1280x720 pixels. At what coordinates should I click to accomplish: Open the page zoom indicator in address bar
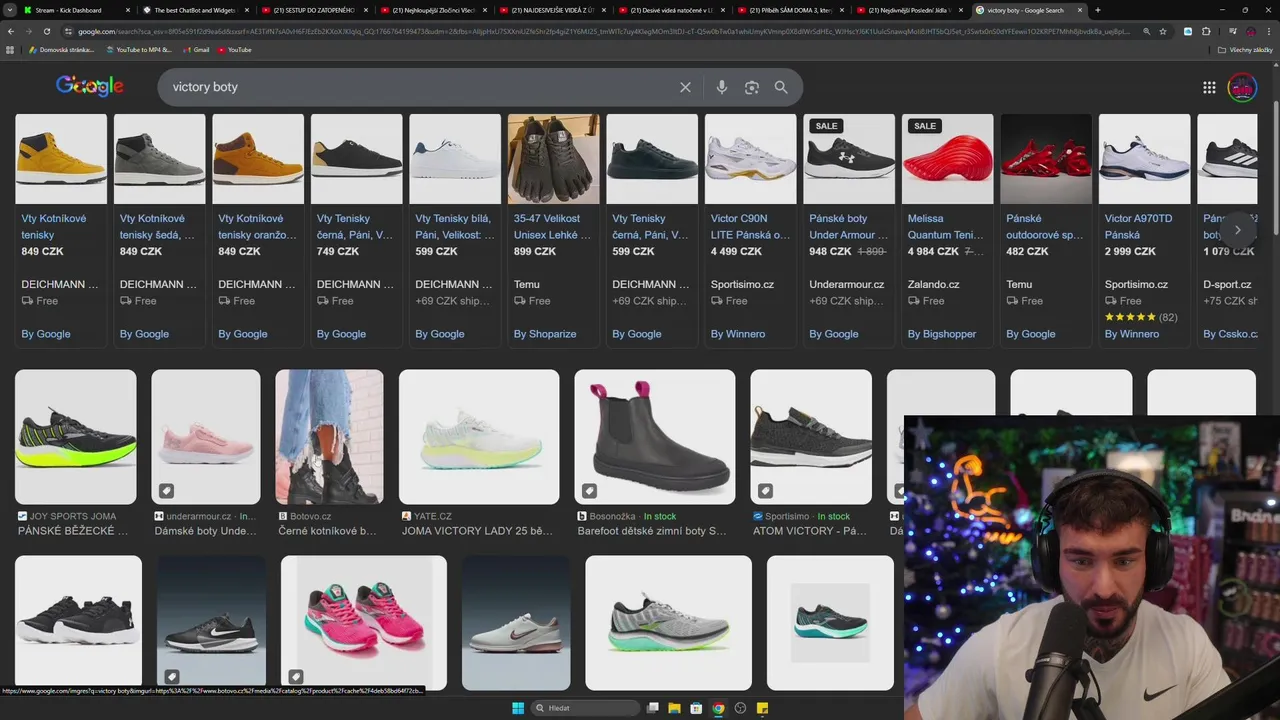point(1146,31)
